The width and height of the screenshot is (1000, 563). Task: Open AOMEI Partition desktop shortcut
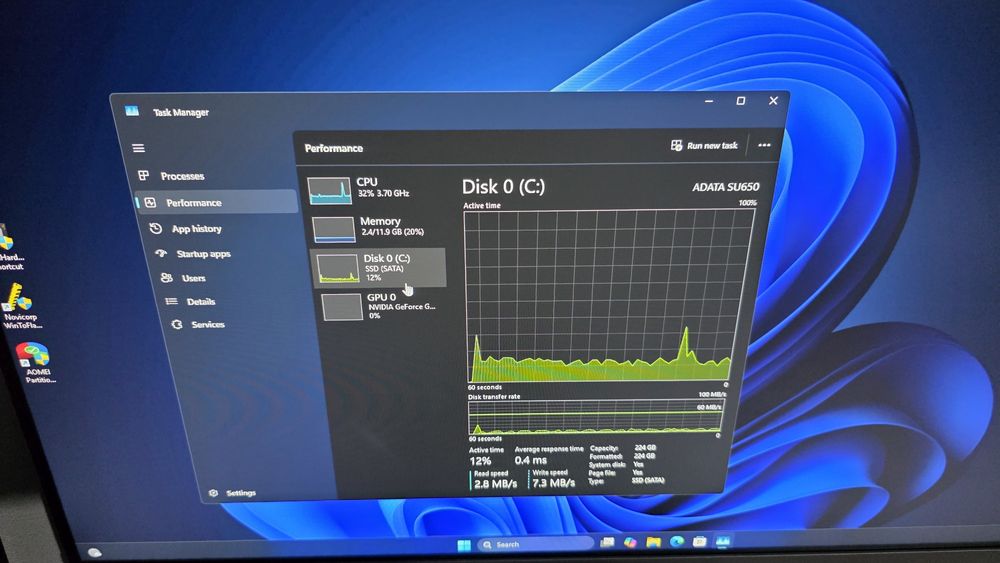click(36, 363)
